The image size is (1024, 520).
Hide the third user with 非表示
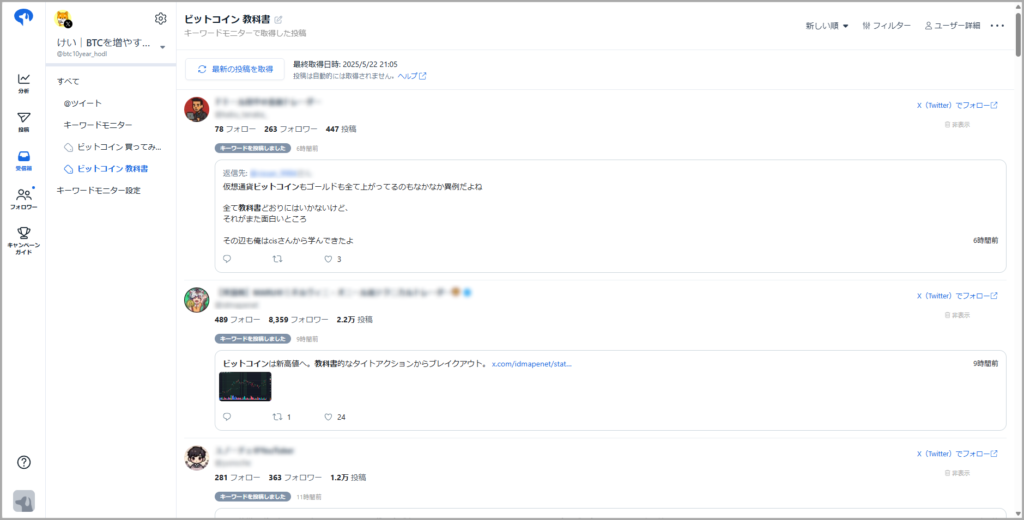[957, 473]
